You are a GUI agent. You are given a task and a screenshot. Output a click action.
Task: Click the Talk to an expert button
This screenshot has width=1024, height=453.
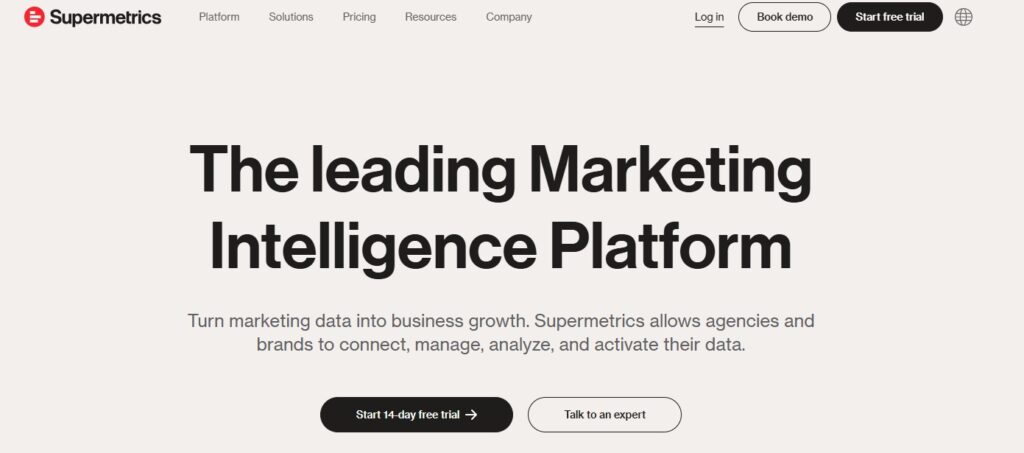(x=605, y=415)
